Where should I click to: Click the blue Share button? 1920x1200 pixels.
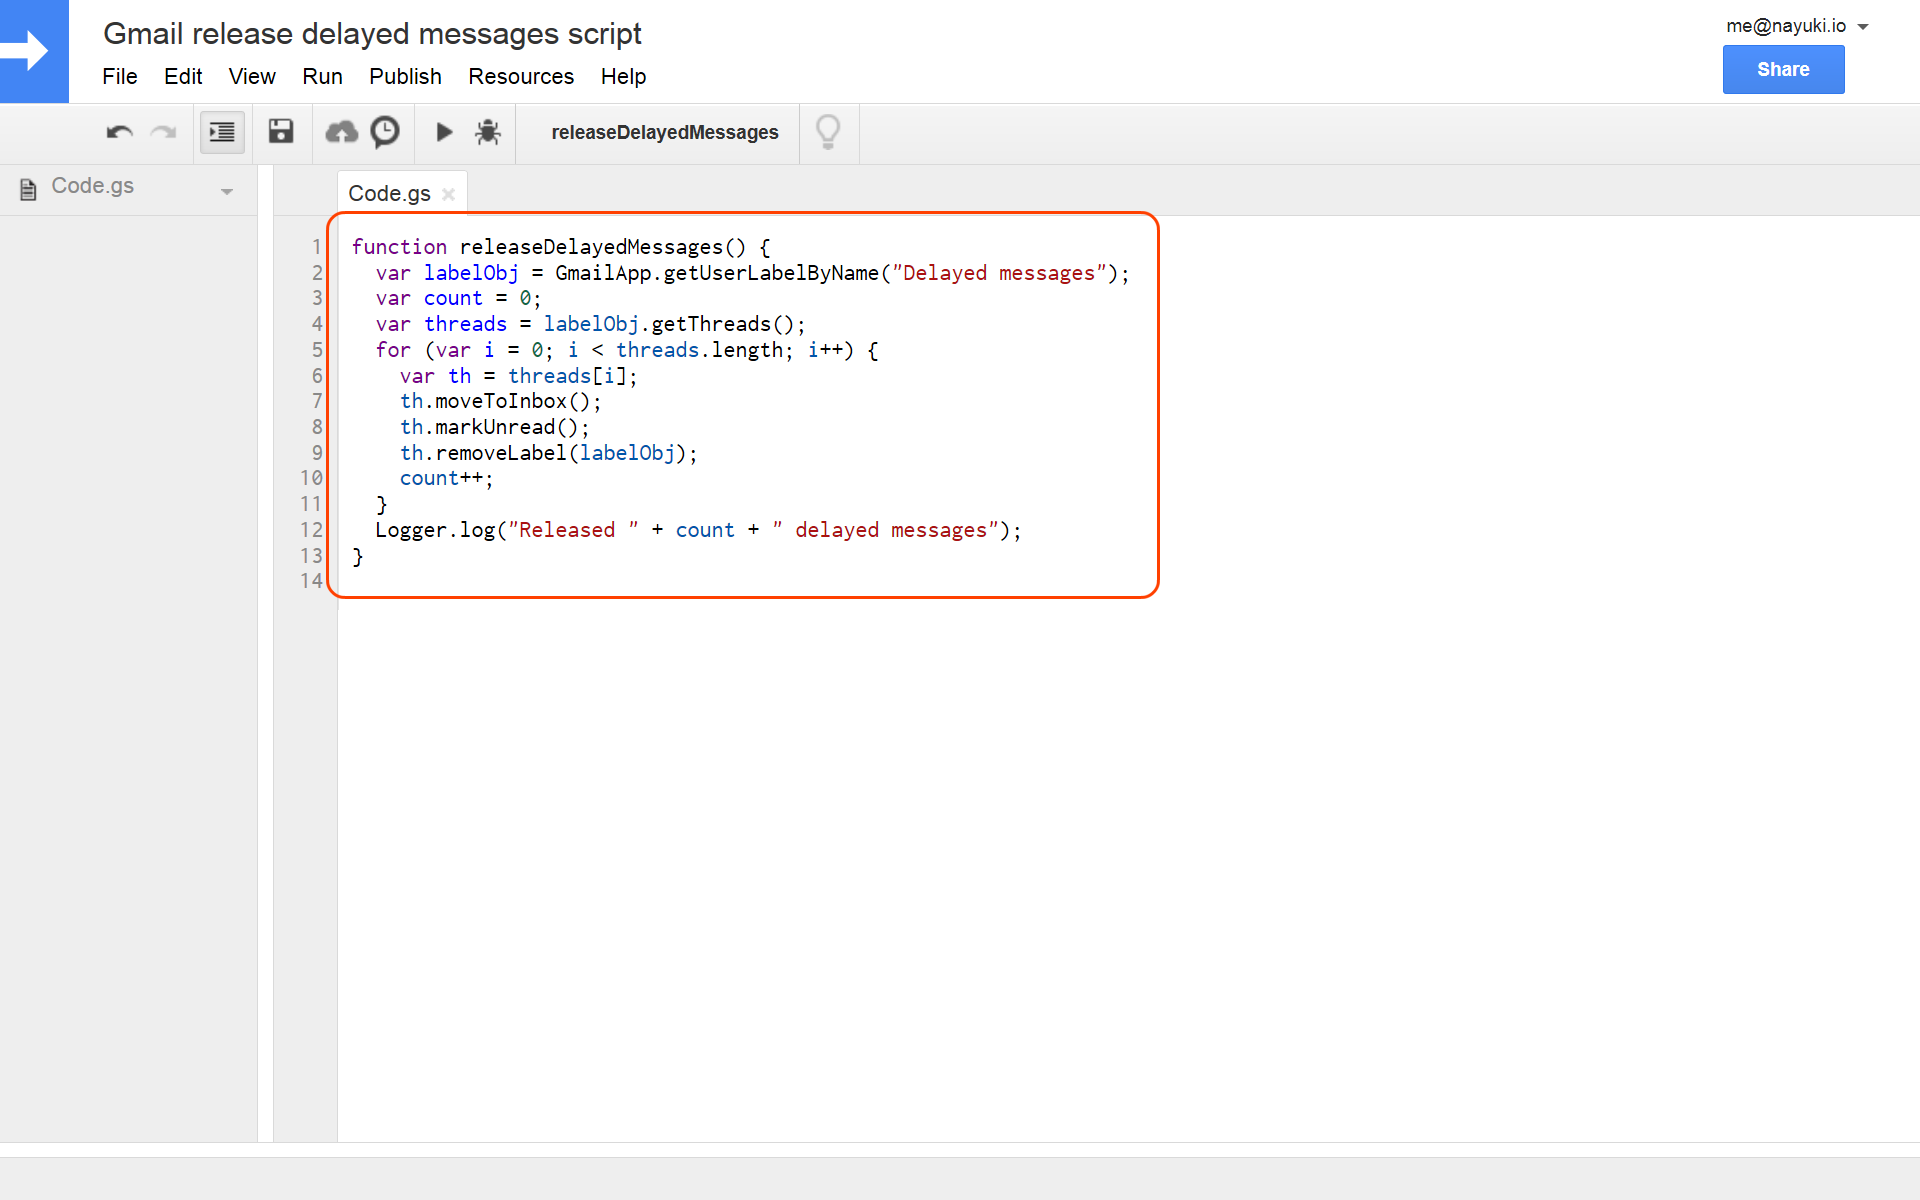[x=1783, y=69]
